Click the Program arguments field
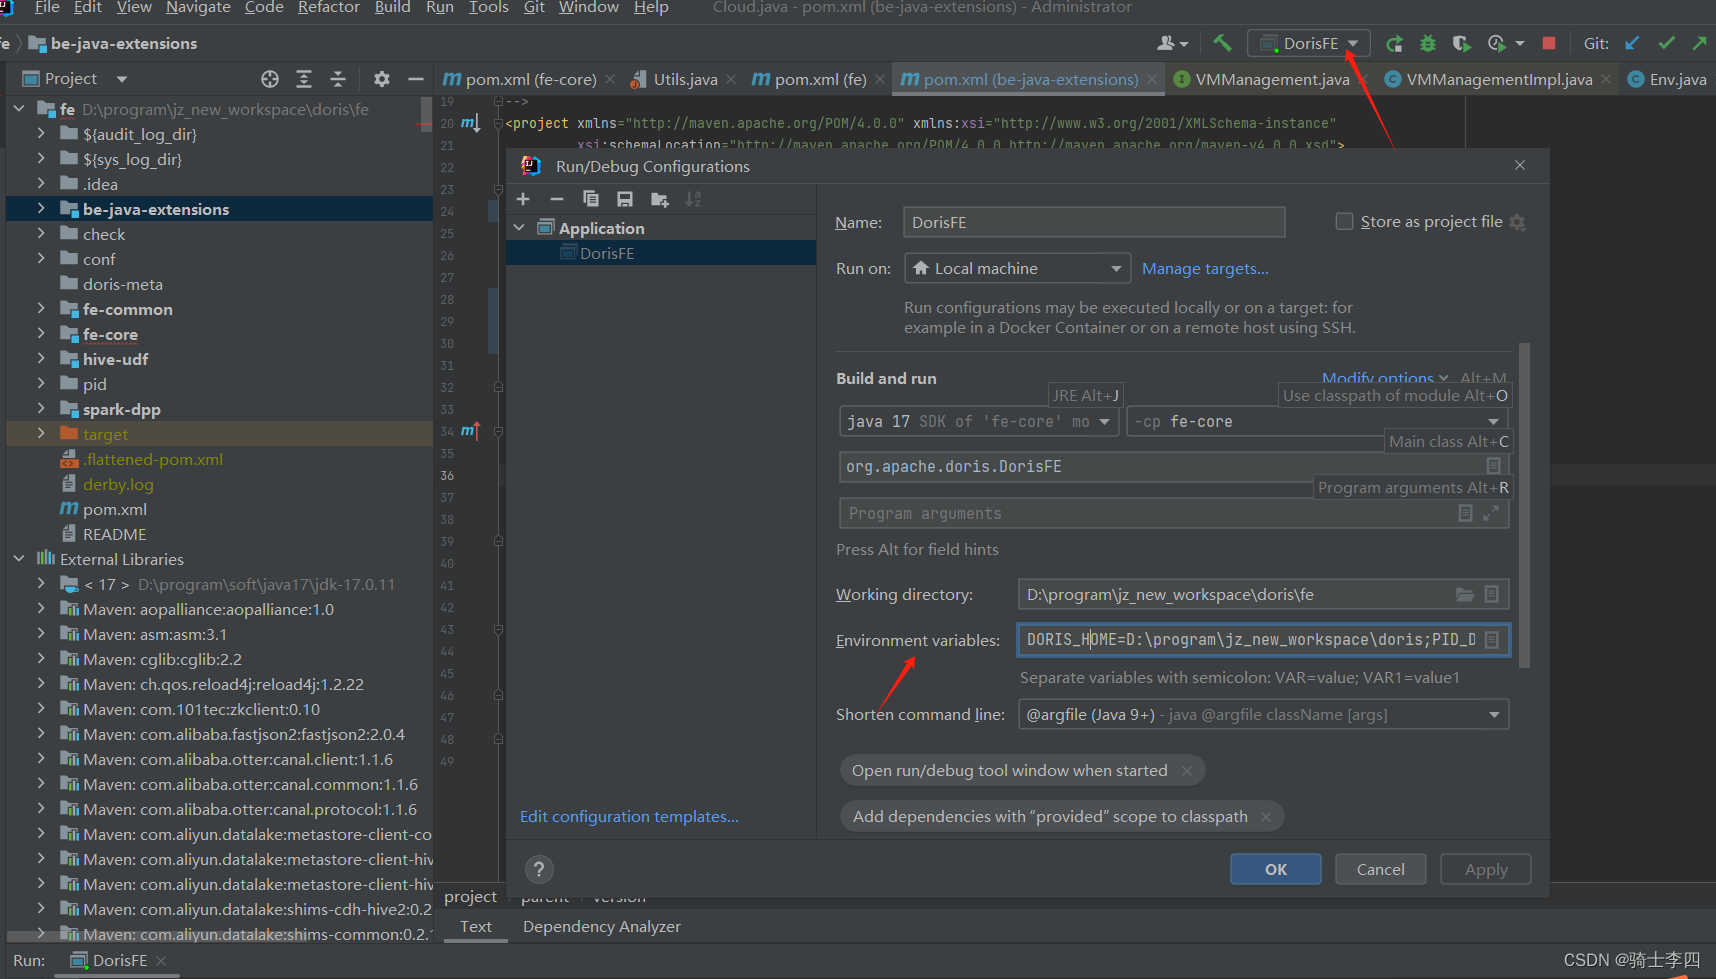The height and width of the screenshot is (979, 1716). tap(1174, 513)
